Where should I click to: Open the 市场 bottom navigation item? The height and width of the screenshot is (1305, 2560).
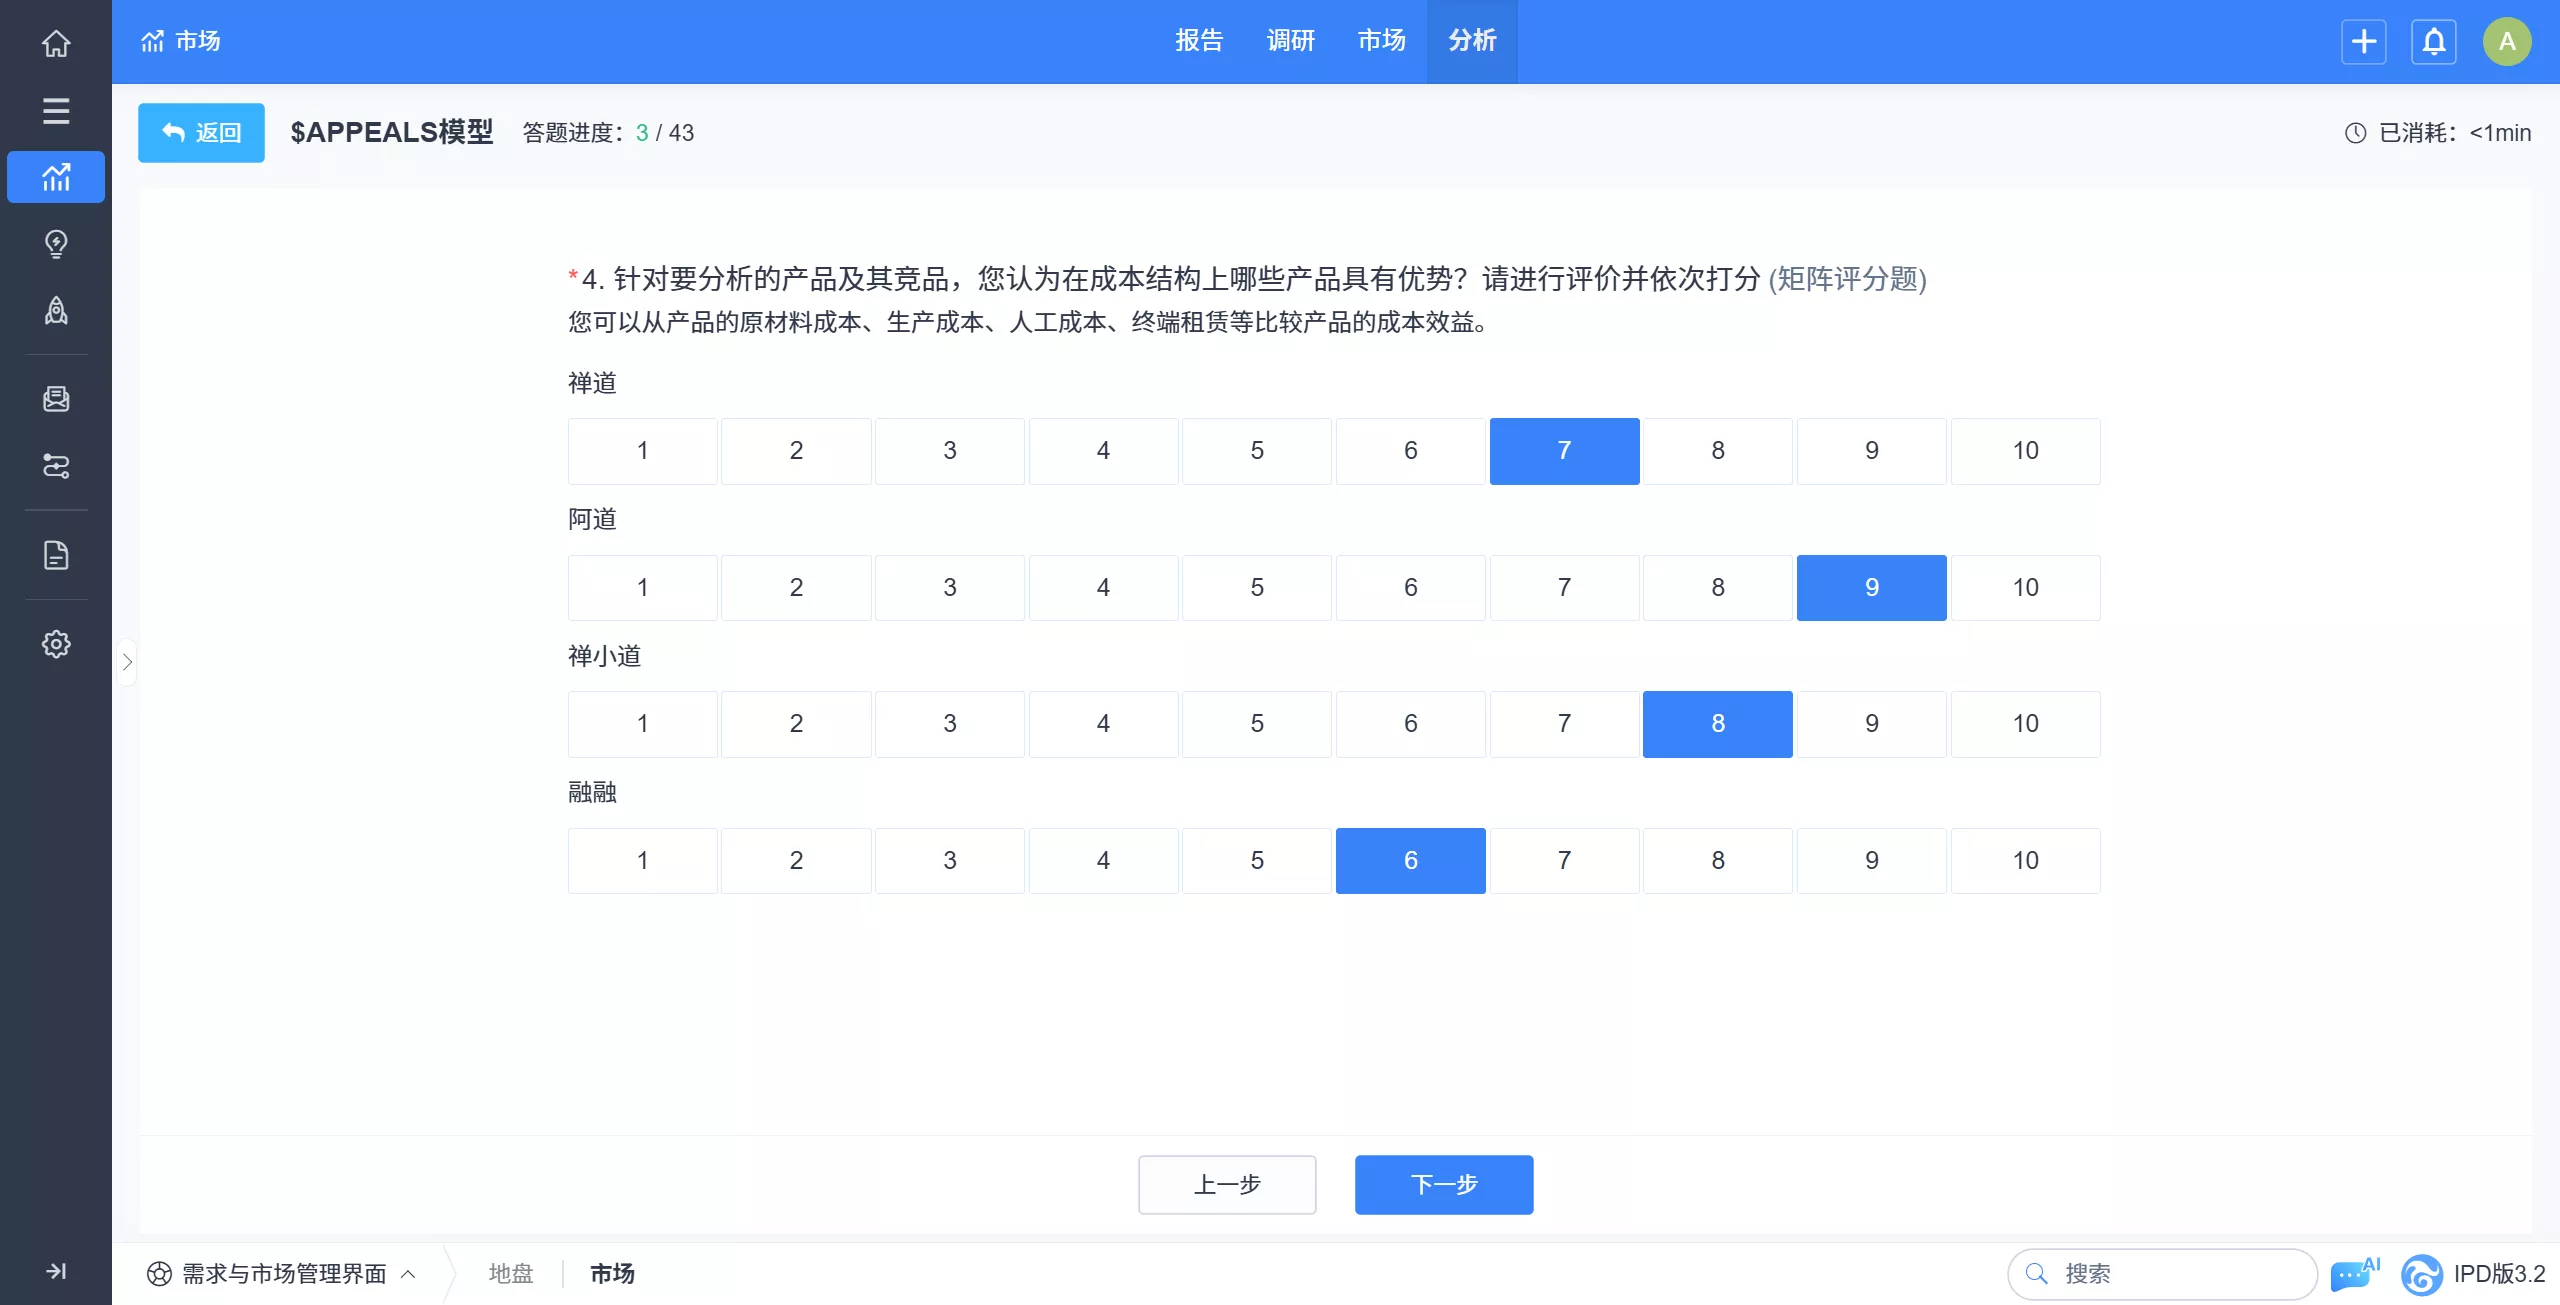[x=612, y=1274]
